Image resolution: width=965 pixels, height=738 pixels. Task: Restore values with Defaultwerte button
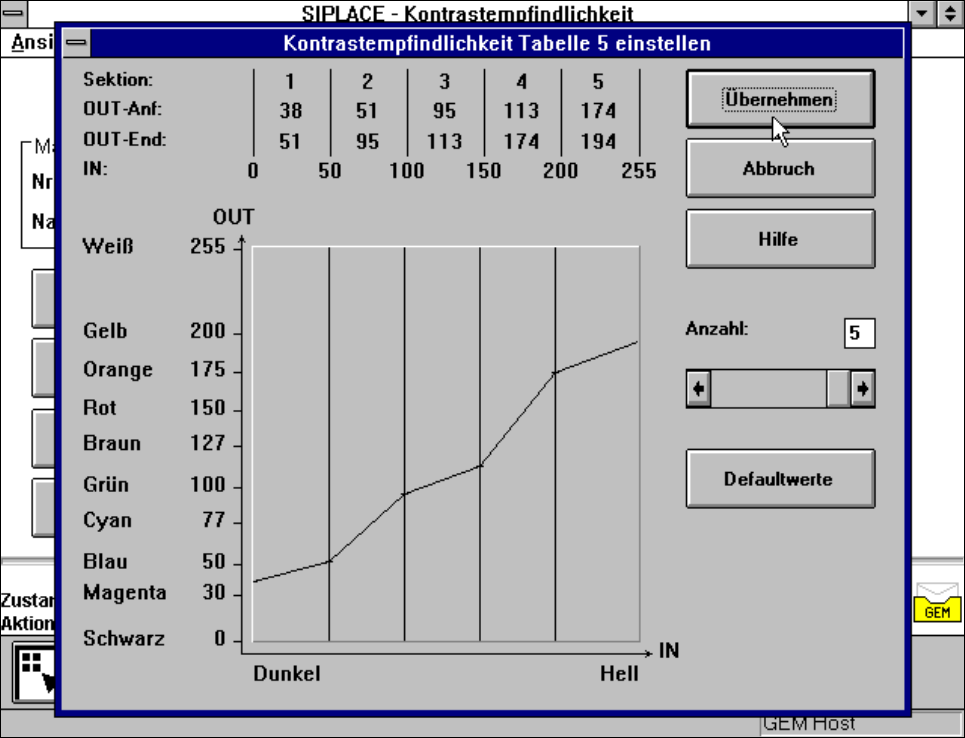tap(780, 479)
